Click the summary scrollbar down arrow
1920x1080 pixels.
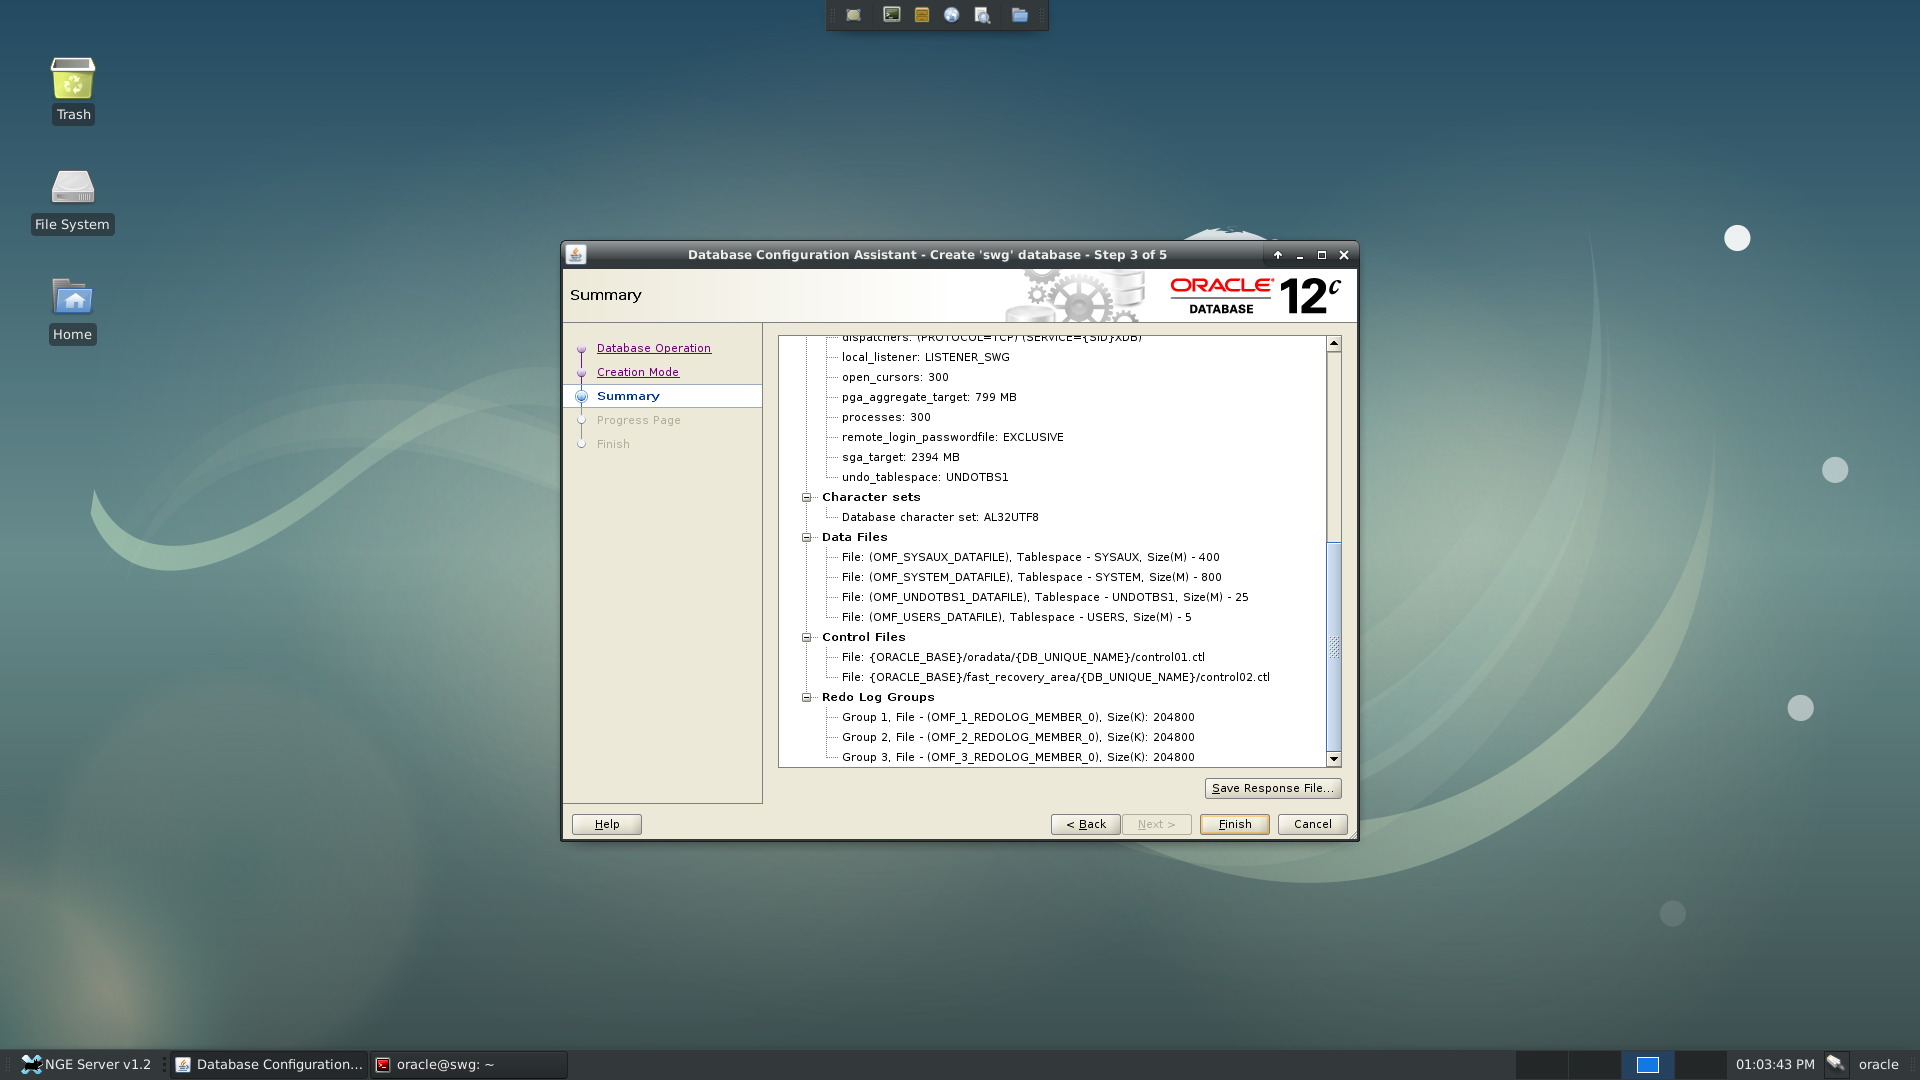pos(1334,759)
